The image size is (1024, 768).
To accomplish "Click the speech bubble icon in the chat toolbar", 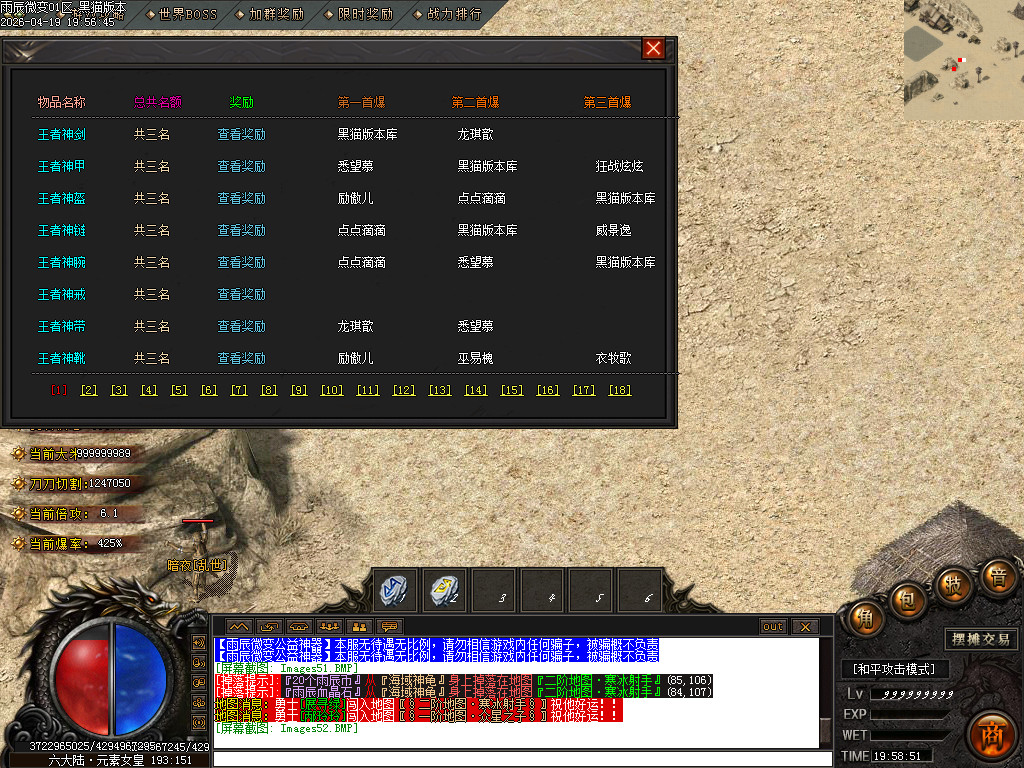I will [388, 627].
